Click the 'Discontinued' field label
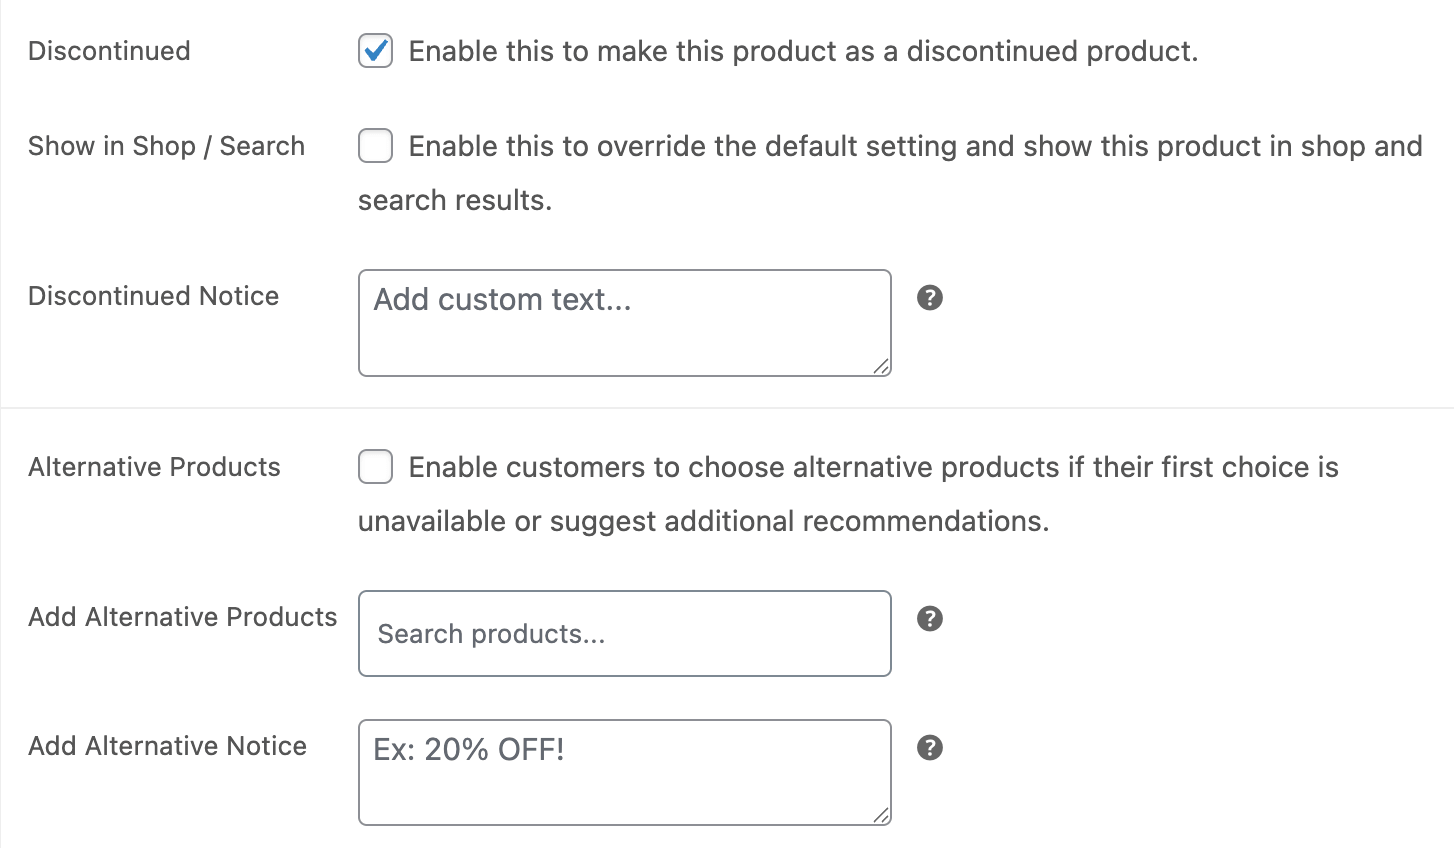Image resolution: width=1454 pixels, height=848 pixels. point(109,51)
